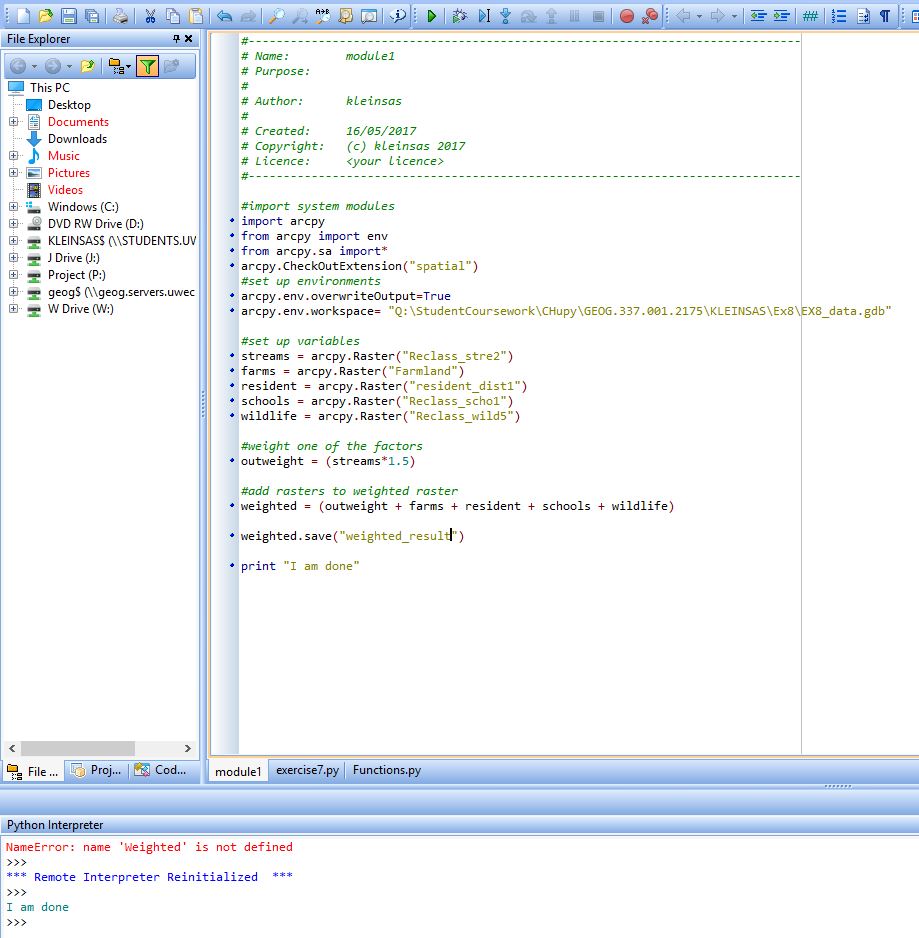Click the Python Interpreter panel title
Image resolution: width=919 pixels, height=938 pixels.
[x=55, y=825]
